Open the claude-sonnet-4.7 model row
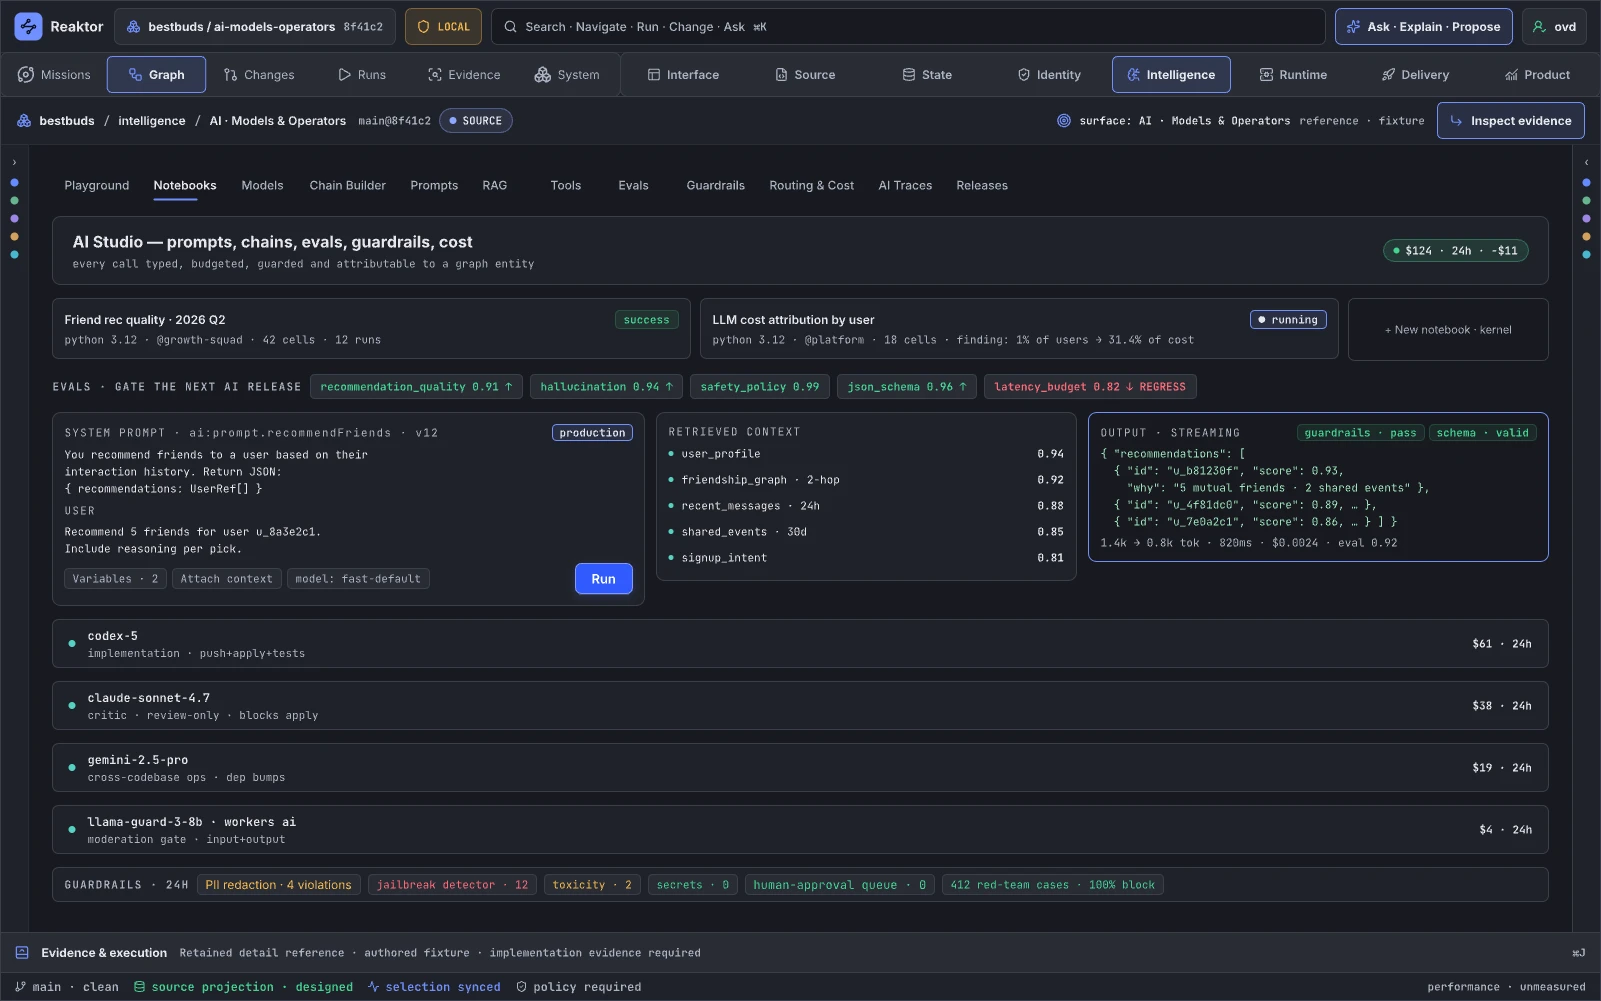Screen dimensions: 1601x1001 point(800,706)
